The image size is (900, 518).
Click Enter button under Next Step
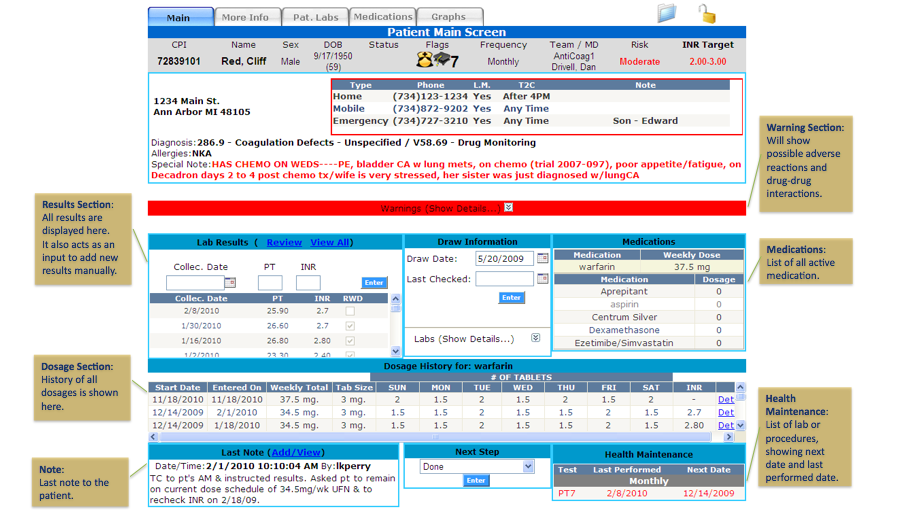point(476,480)
